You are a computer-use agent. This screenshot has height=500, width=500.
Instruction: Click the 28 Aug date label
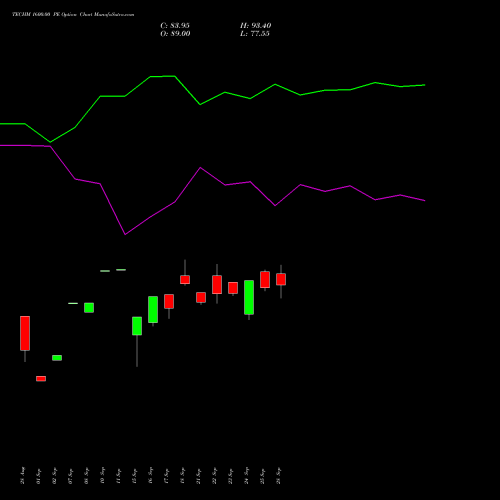pos(22,476)
